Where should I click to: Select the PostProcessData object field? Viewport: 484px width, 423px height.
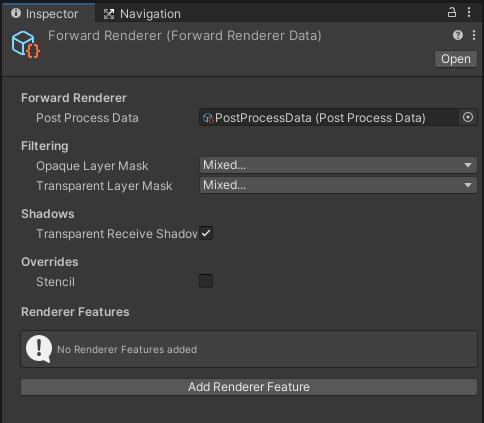[338, 117]
